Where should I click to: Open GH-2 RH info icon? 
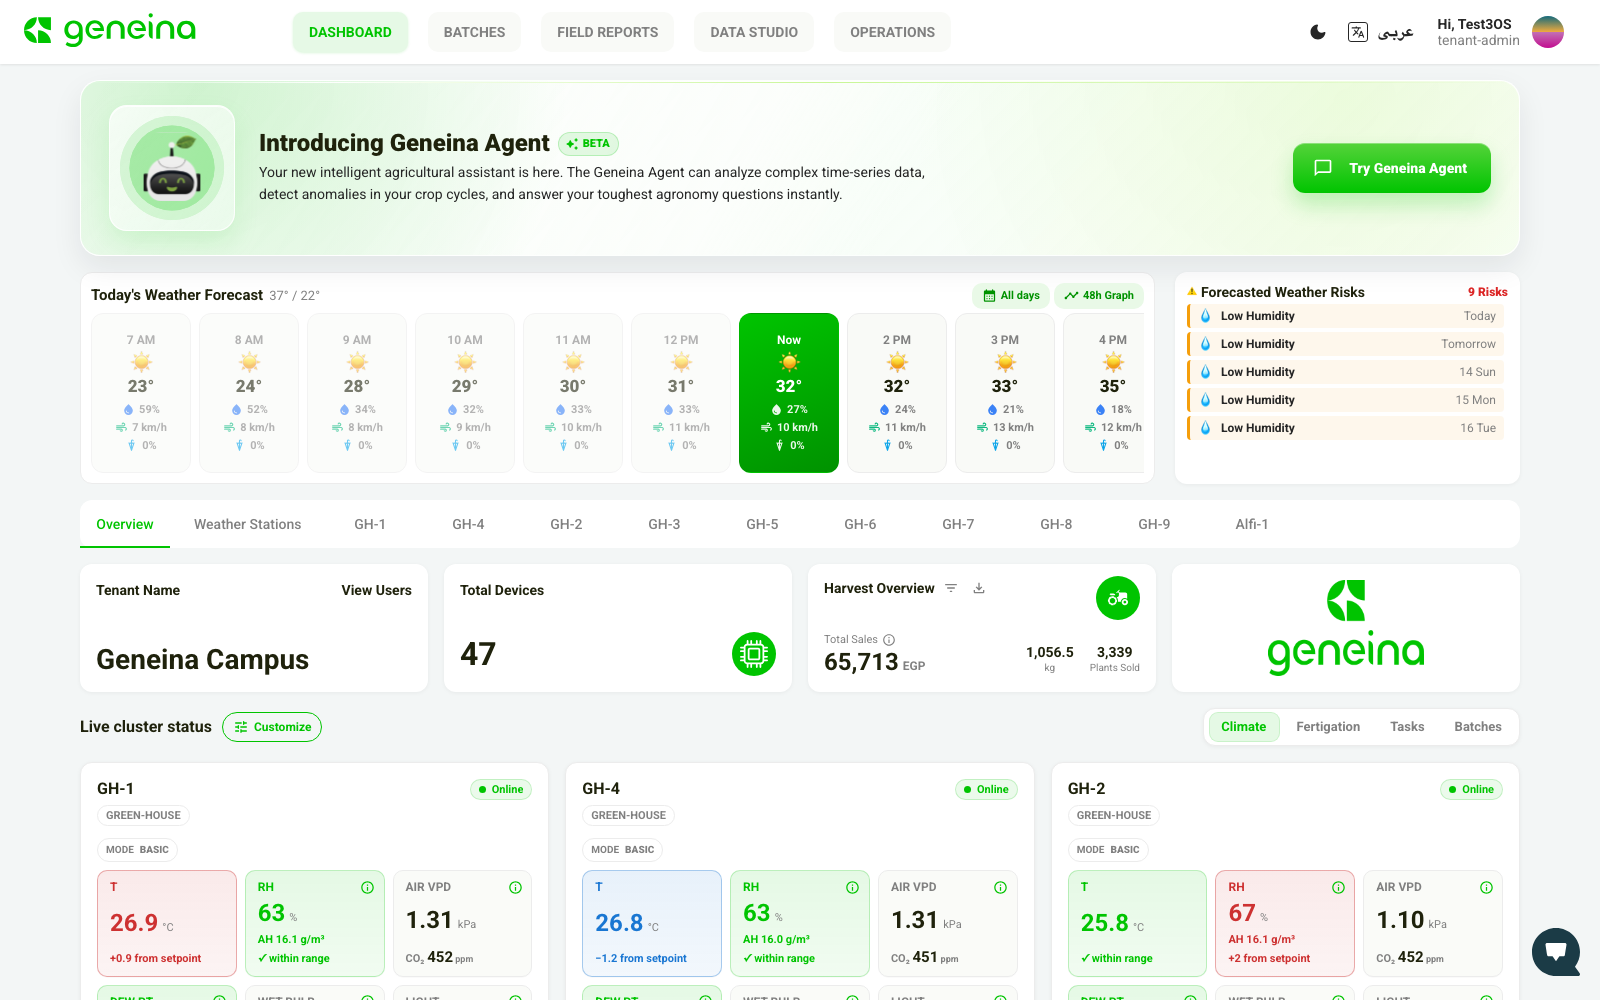coord(1338,887)
